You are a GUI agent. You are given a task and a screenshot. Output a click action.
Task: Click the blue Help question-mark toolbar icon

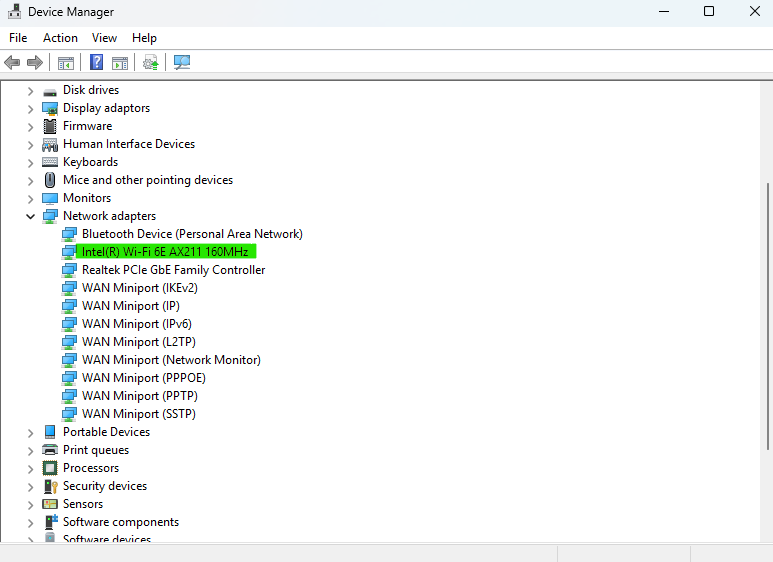pyautogui.click(x=97, y=62)
